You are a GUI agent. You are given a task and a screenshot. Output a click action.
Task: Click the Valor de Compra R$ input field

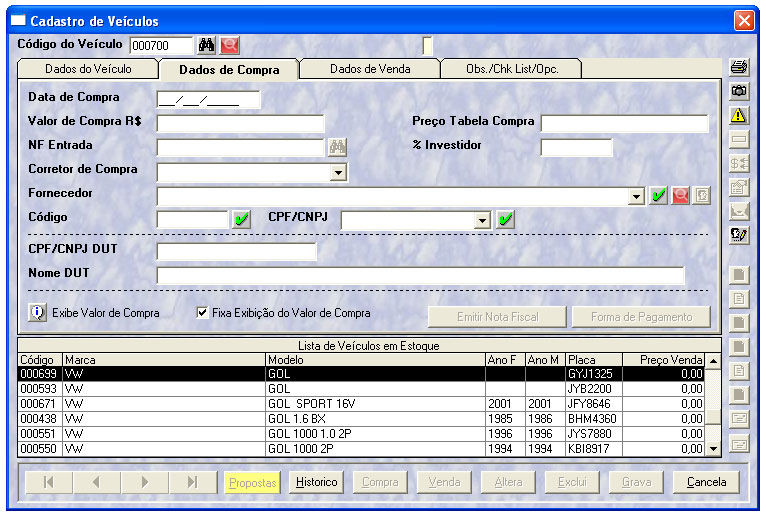(240, 124)
